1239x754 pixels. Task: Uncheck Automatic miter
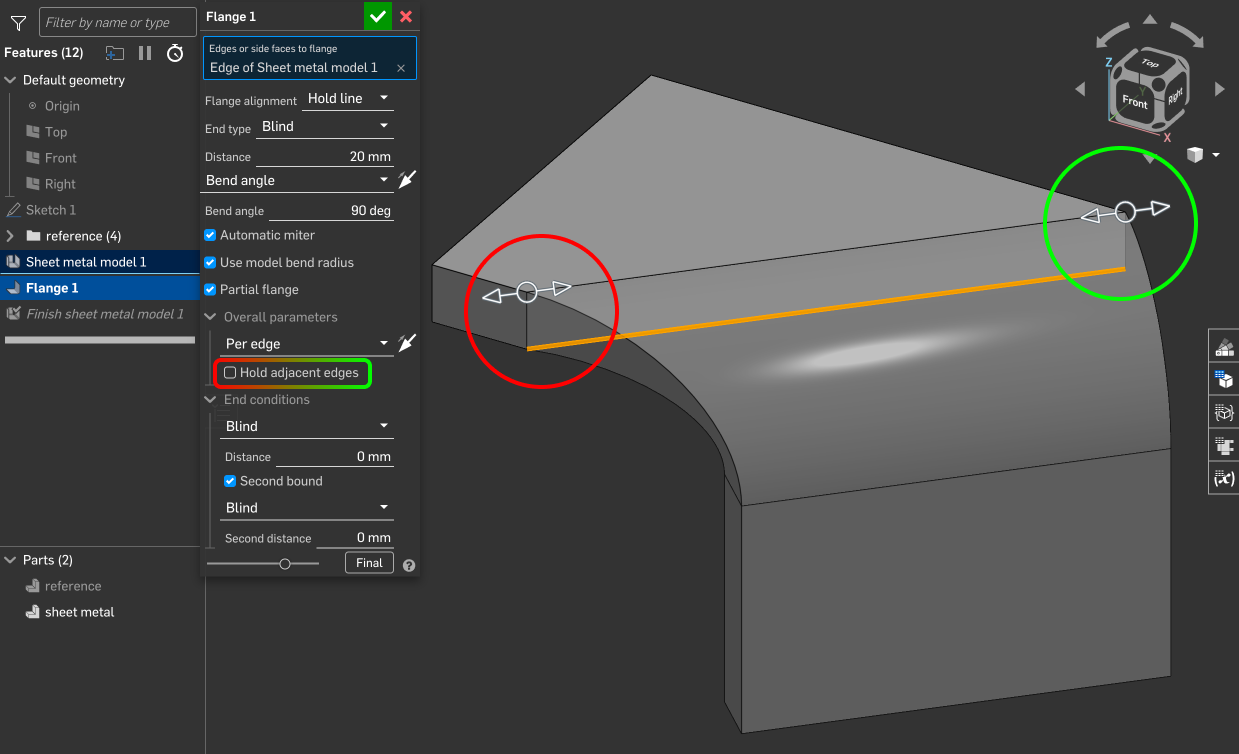pos(210,235)
